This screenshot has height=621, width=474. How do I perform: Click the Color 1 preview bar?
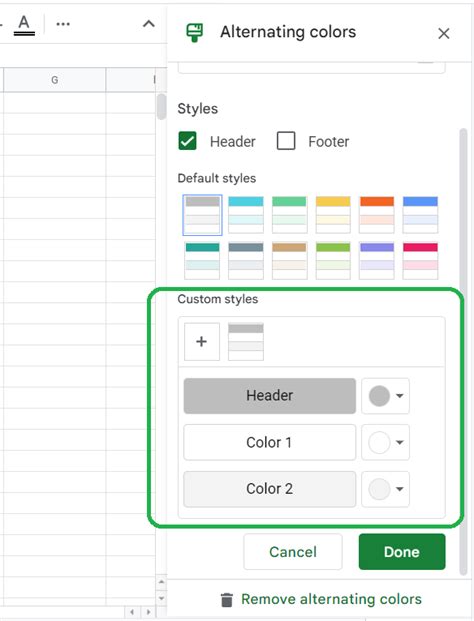pyautogui.click(x=270, y=442)
